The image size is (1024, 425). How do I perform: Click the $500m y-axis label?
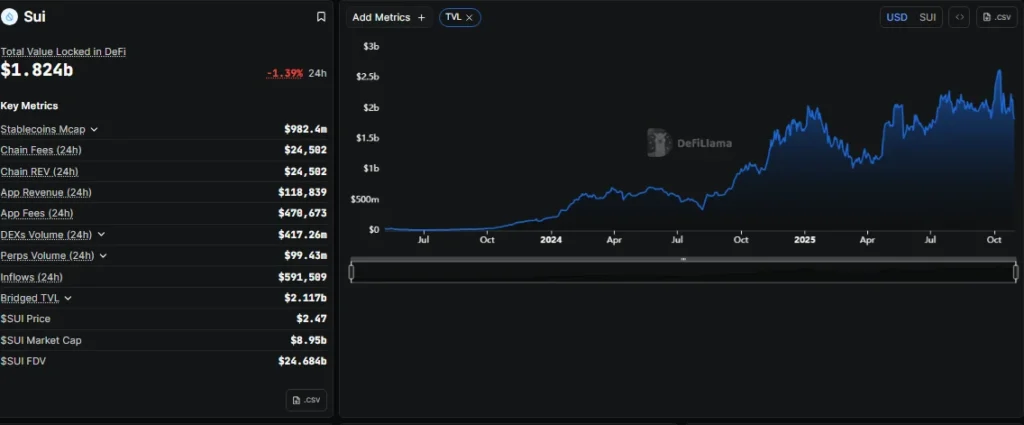point(365,199)
